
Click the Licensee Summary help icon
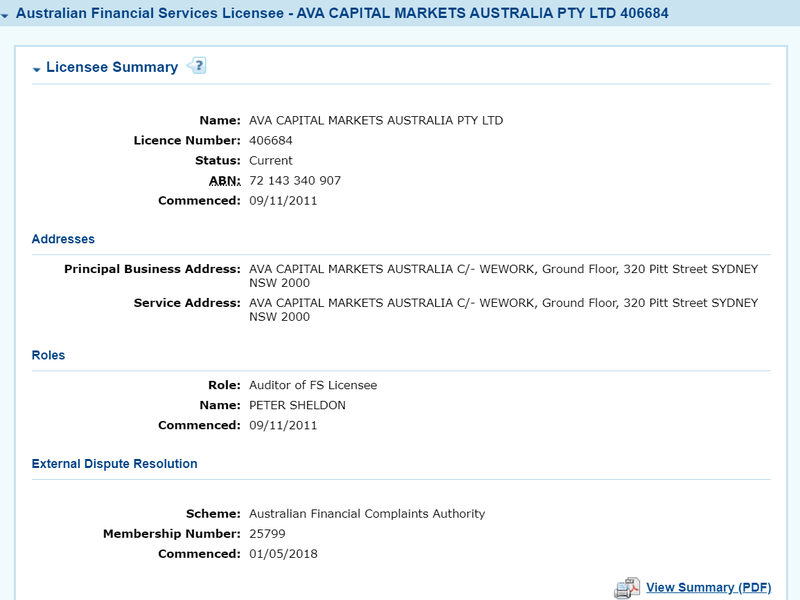196,66
